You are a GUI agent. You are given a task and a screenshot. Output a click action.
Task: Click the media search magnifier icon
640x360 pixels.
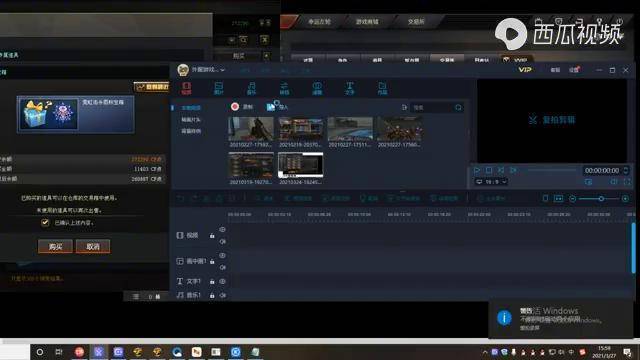click(458, 107)
